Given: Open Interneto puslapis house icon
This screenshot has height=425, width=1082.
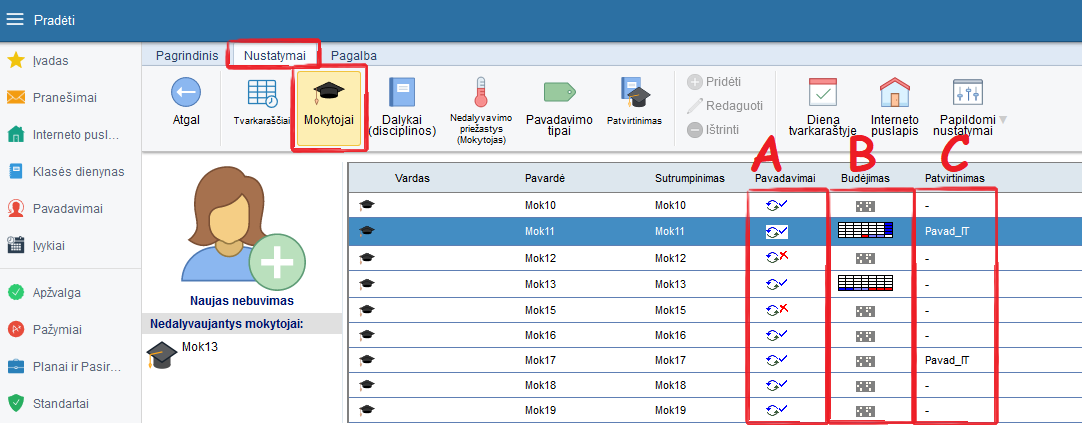Looking at the screenshot, I should (894, 93).
